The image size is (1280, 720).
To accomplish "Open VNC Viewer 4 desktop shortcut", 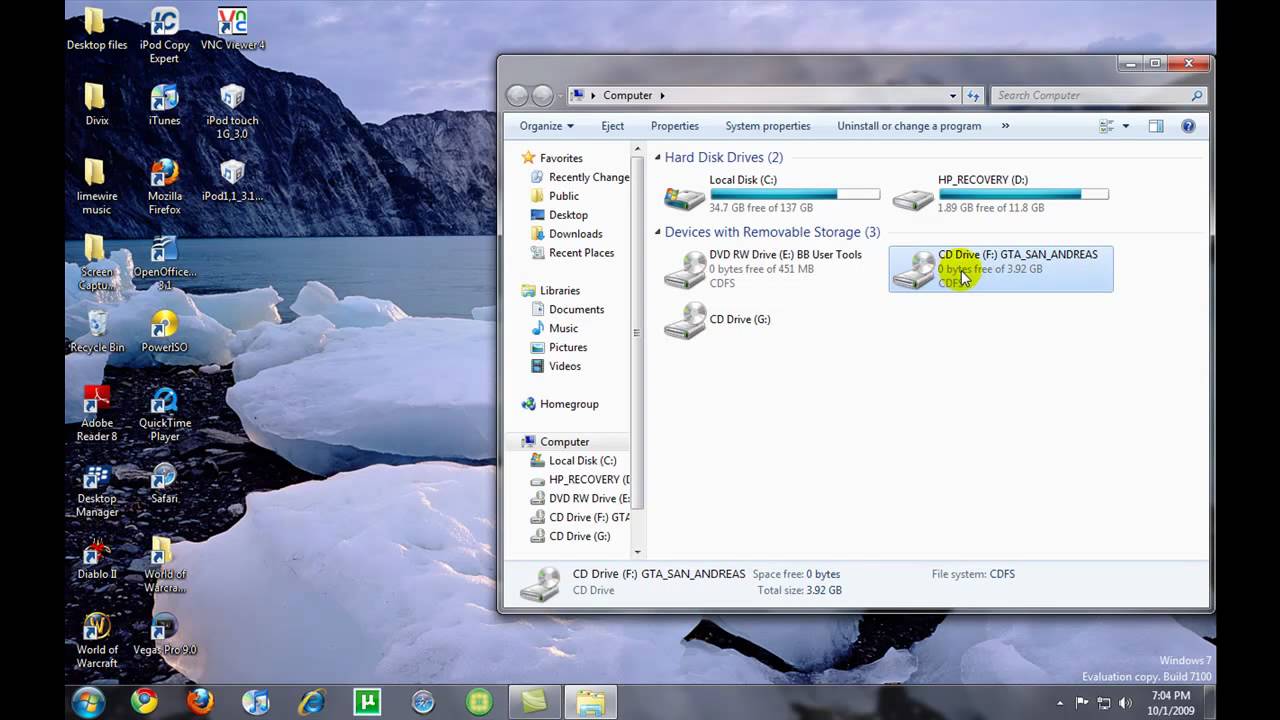I will click(x=232, y=29).
